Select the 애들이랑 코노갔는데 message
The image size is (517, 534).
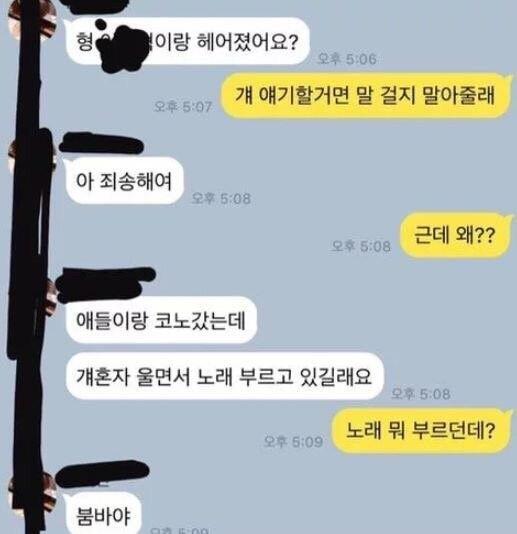coord(161,320)
